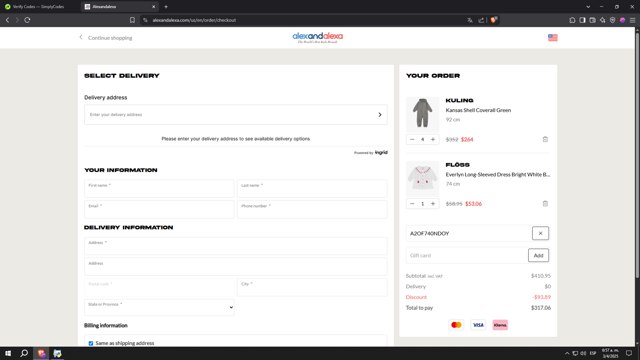The height and width of the screenshot is (360, 640).
Task: Close the Alexandalexa tab
Action: (x=153, y=7)
